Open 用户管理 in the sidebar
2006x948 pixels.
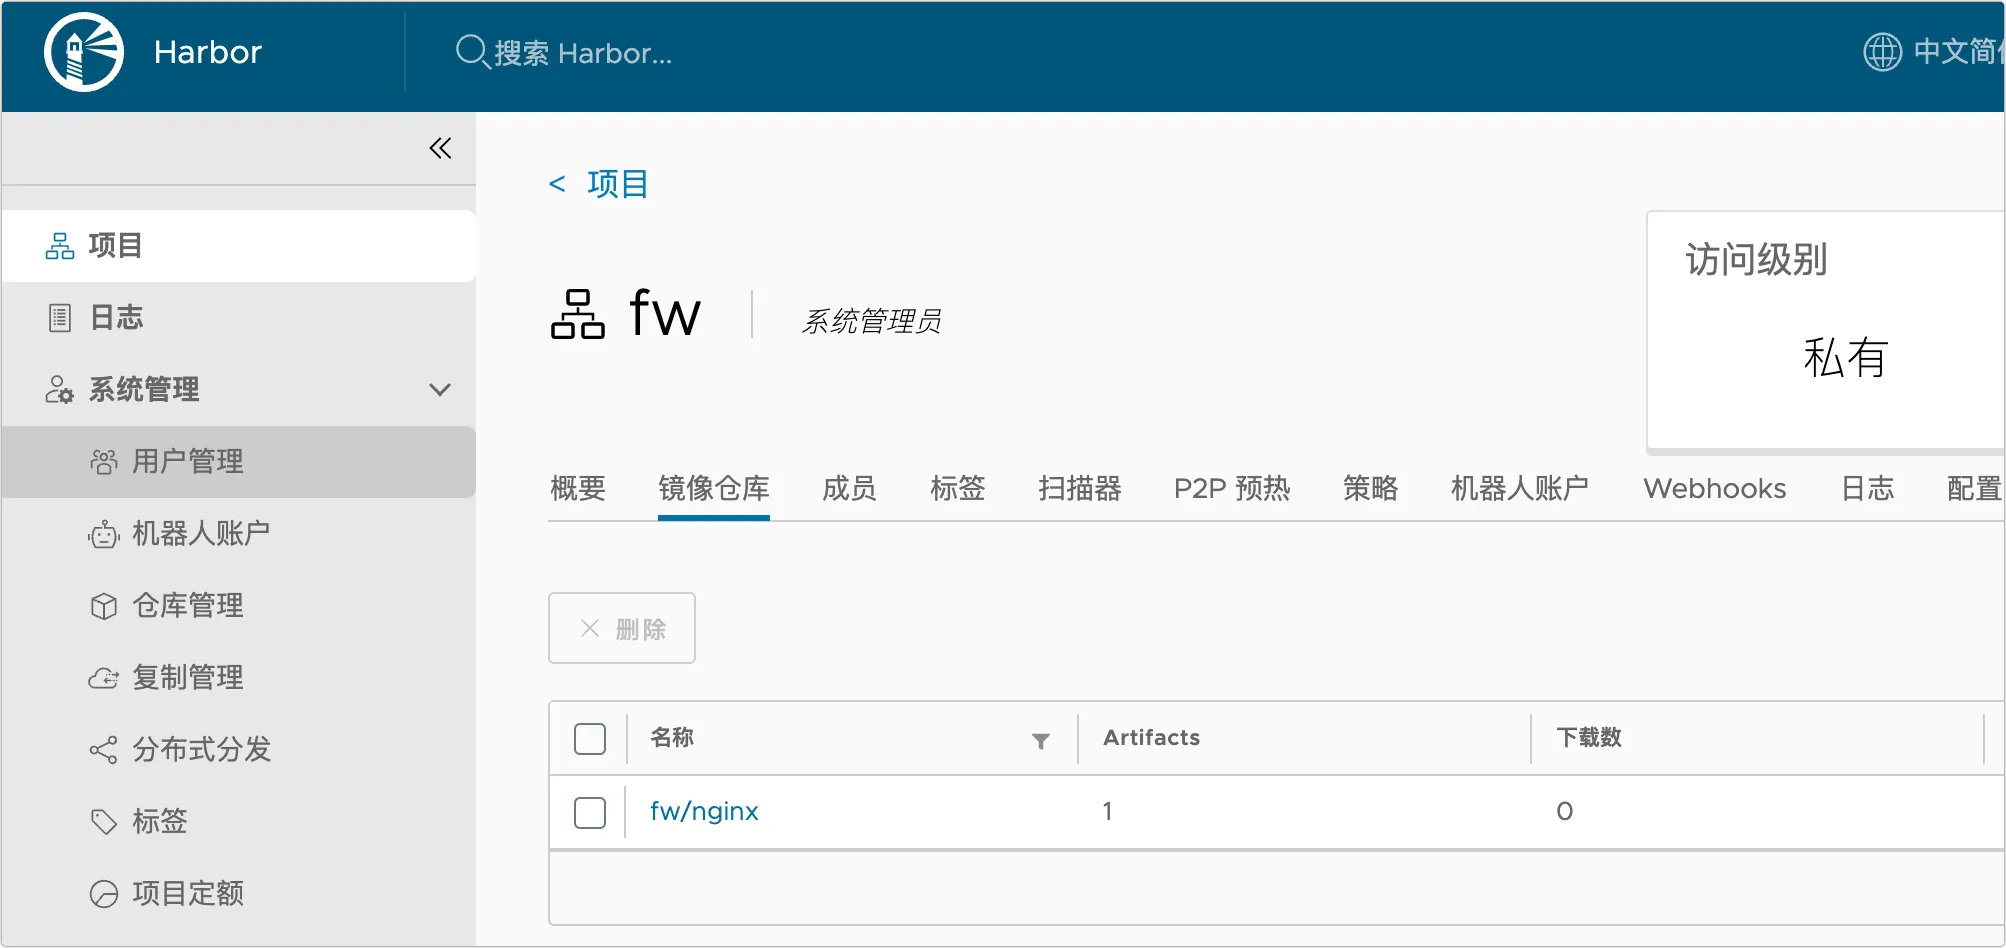(238, 462)
